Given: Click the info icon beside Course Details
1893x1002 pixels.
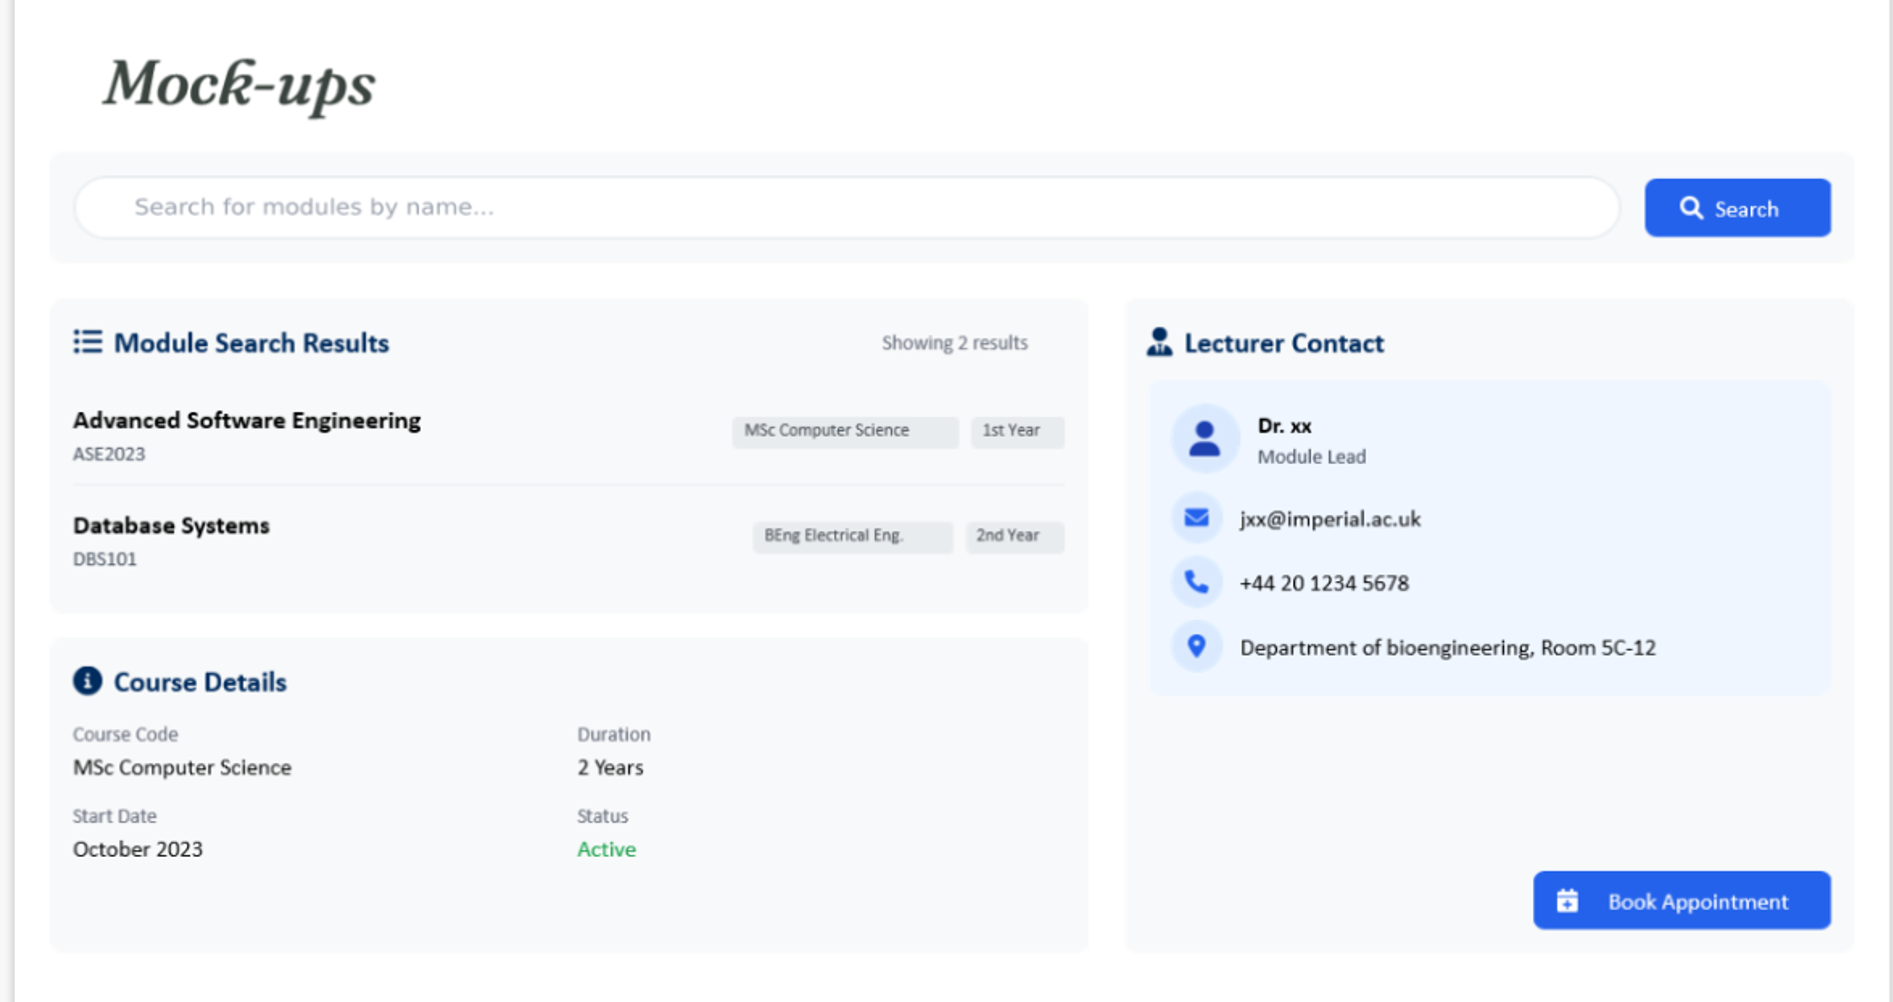Looking at the screenshot, I should click(x=88, y=681).
